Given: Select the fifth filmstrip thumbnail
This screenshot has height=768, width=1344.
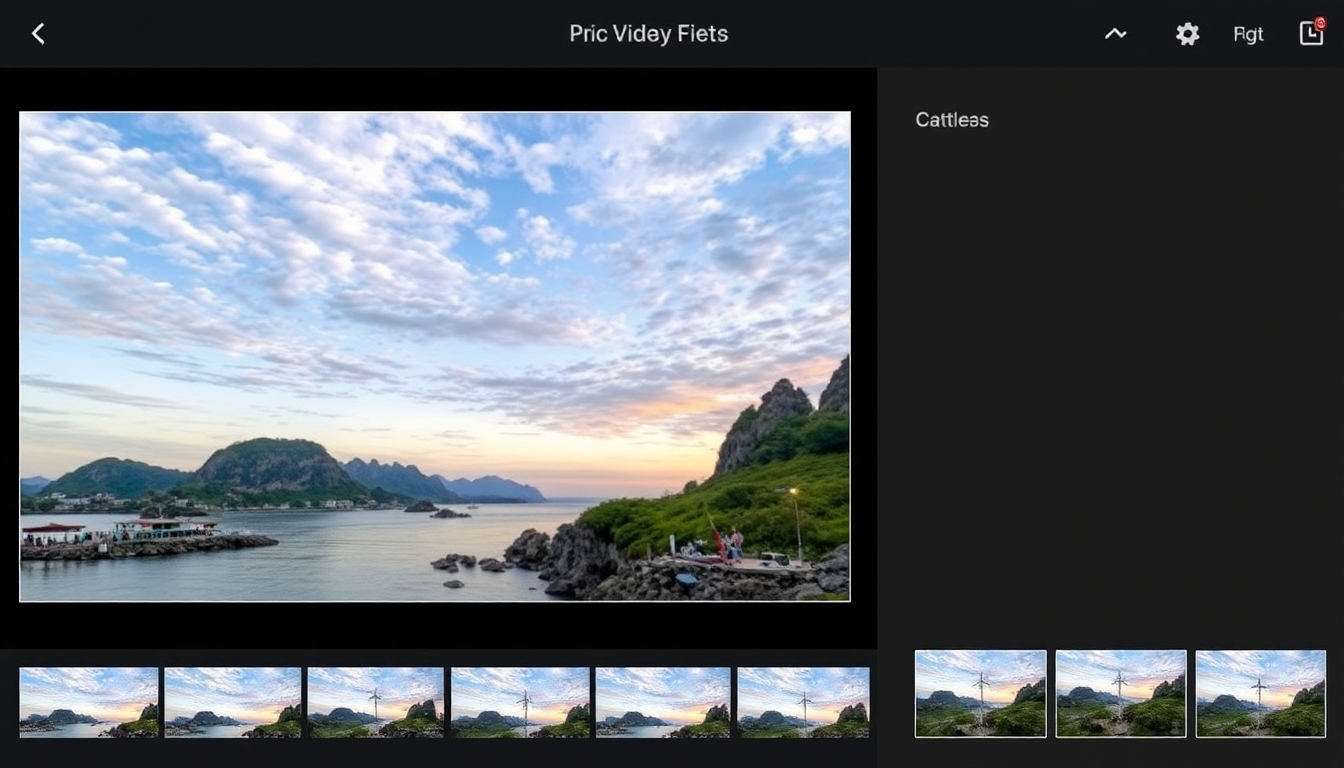Looking at the screenshot, I should point(663,702).
